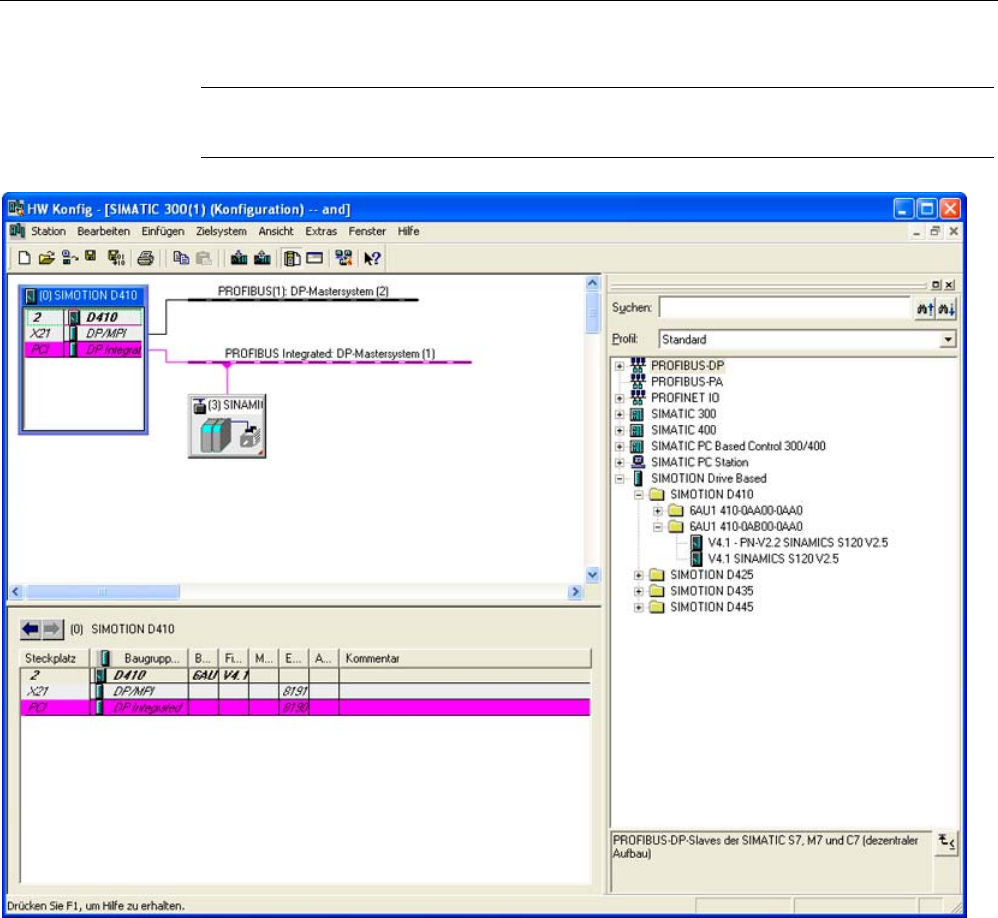This screenshot has height=918, width=998.
Task: Click the horizontal scrollbar thumb
Action: click(102, 592)
